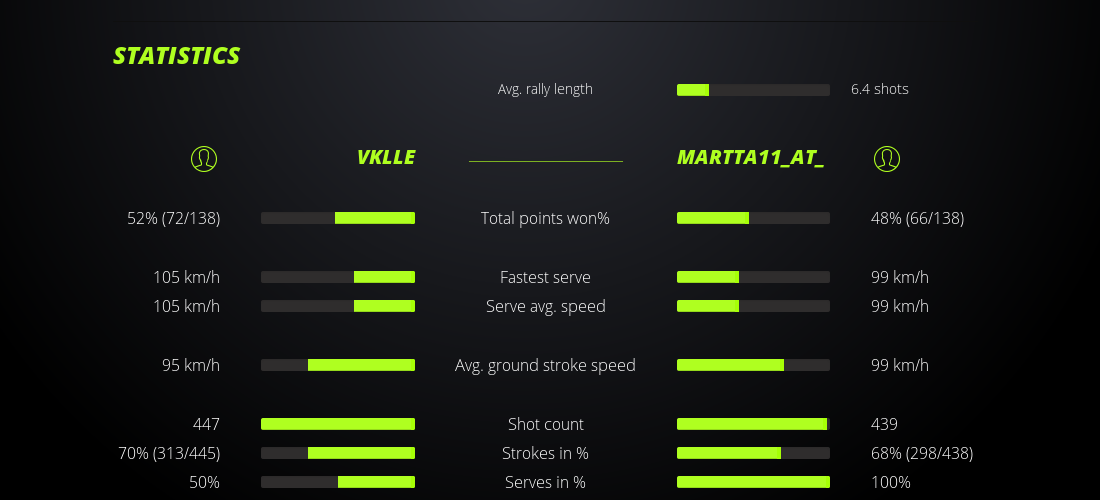Click VKLLE's Serve avg. speed bar

click(x=338, y=306)
